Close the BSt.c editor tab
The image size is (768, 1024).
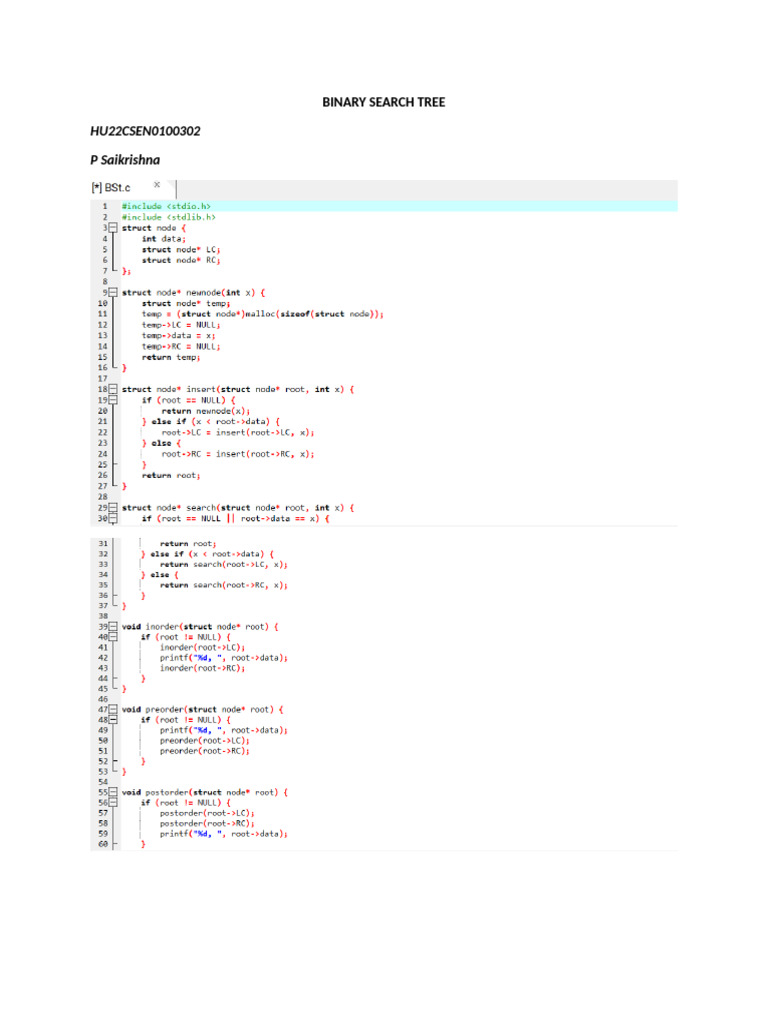coord(157,185)
